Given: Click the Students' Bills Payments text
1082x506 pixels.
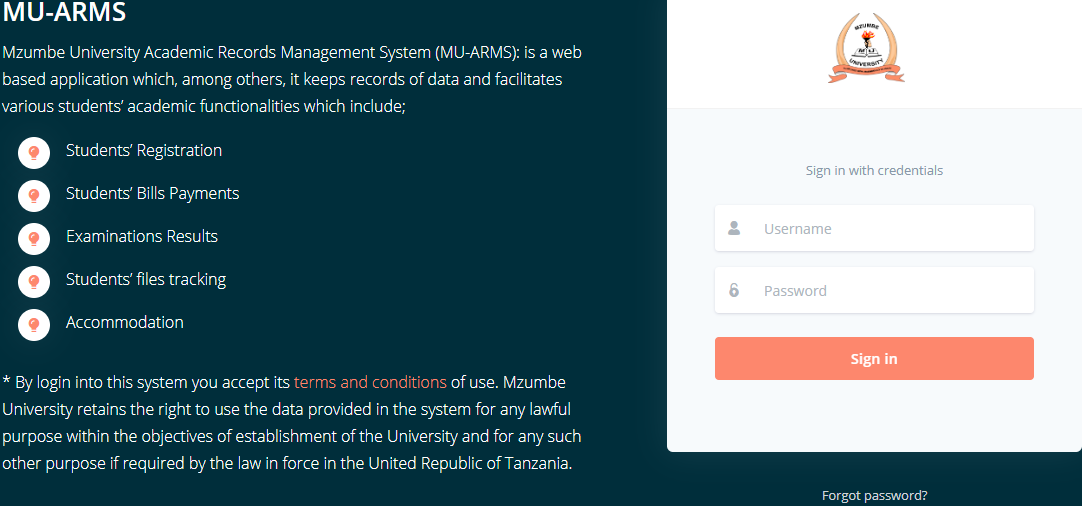Looking at the screenshot, I should coord(153,193).
